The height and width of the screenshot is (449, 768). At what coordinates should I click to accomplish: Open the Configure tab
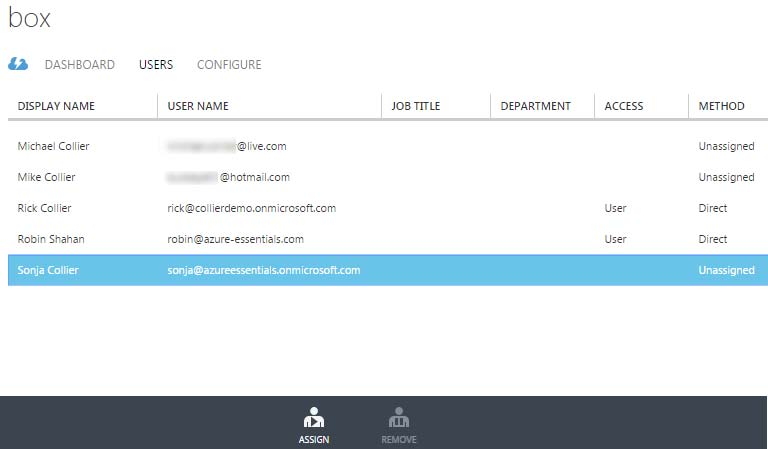[229, 65]
